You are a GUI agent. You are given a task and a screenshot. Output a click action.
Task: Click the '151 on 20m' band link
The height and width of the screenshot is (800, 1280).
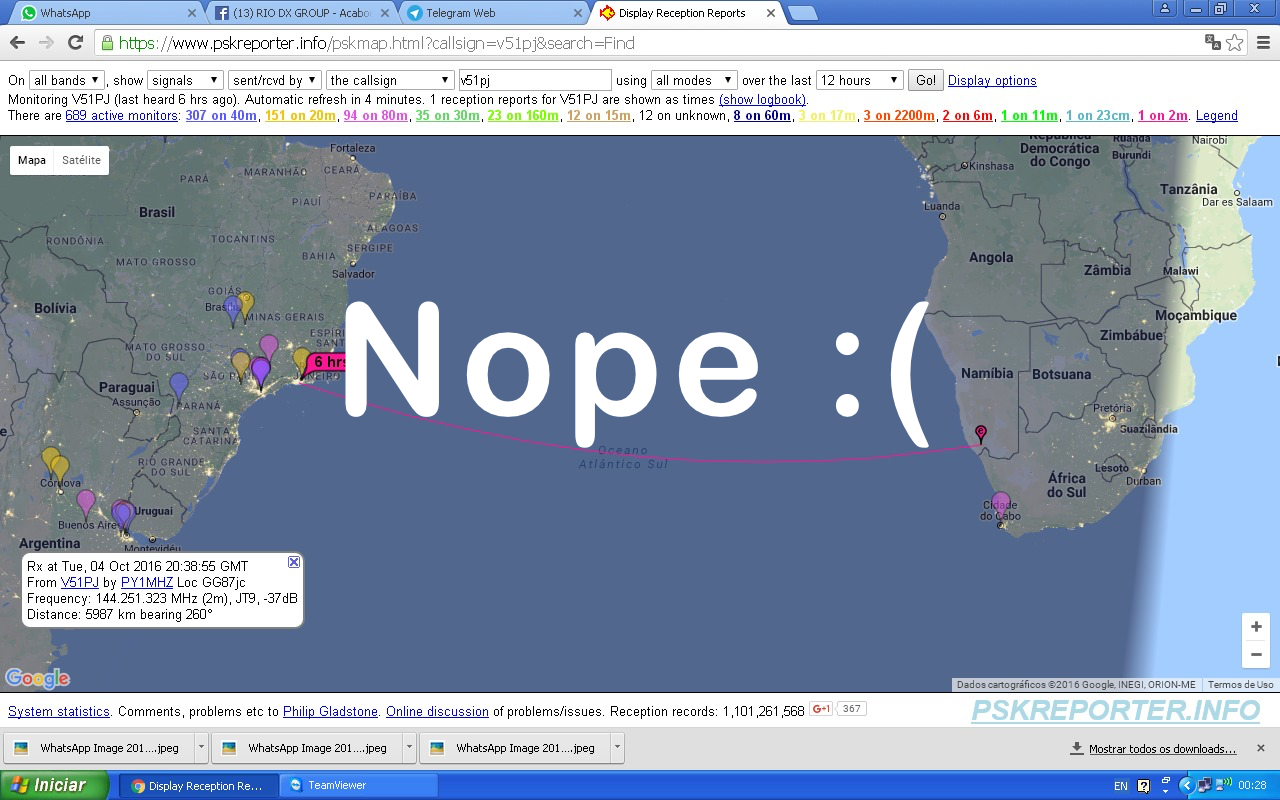(x=300, y=116)
